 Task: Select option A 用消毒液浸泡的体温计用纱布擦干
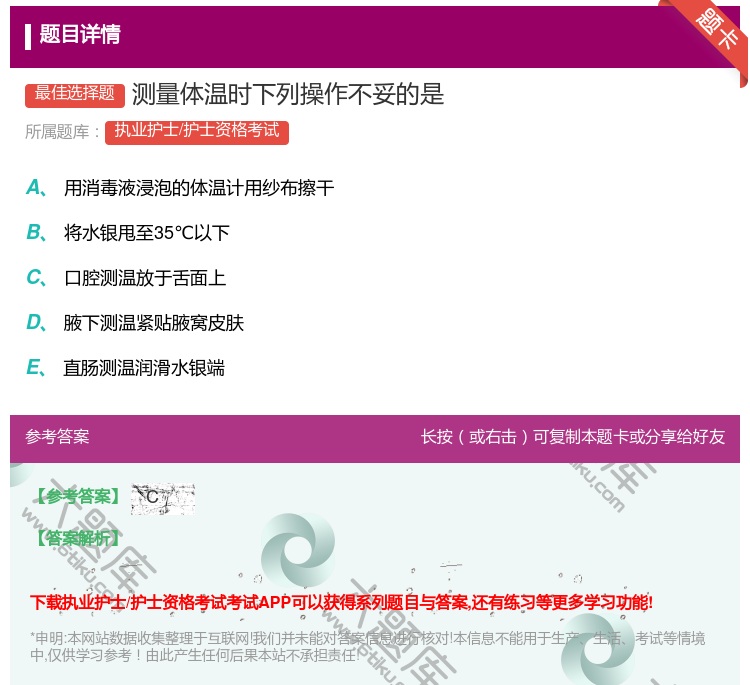tap(180, 188)
